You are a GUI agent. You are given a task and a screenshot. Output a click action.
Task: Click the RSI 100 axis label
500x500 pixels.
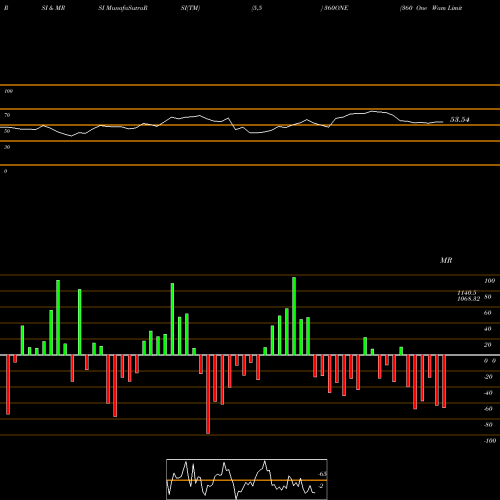(8, 91)
